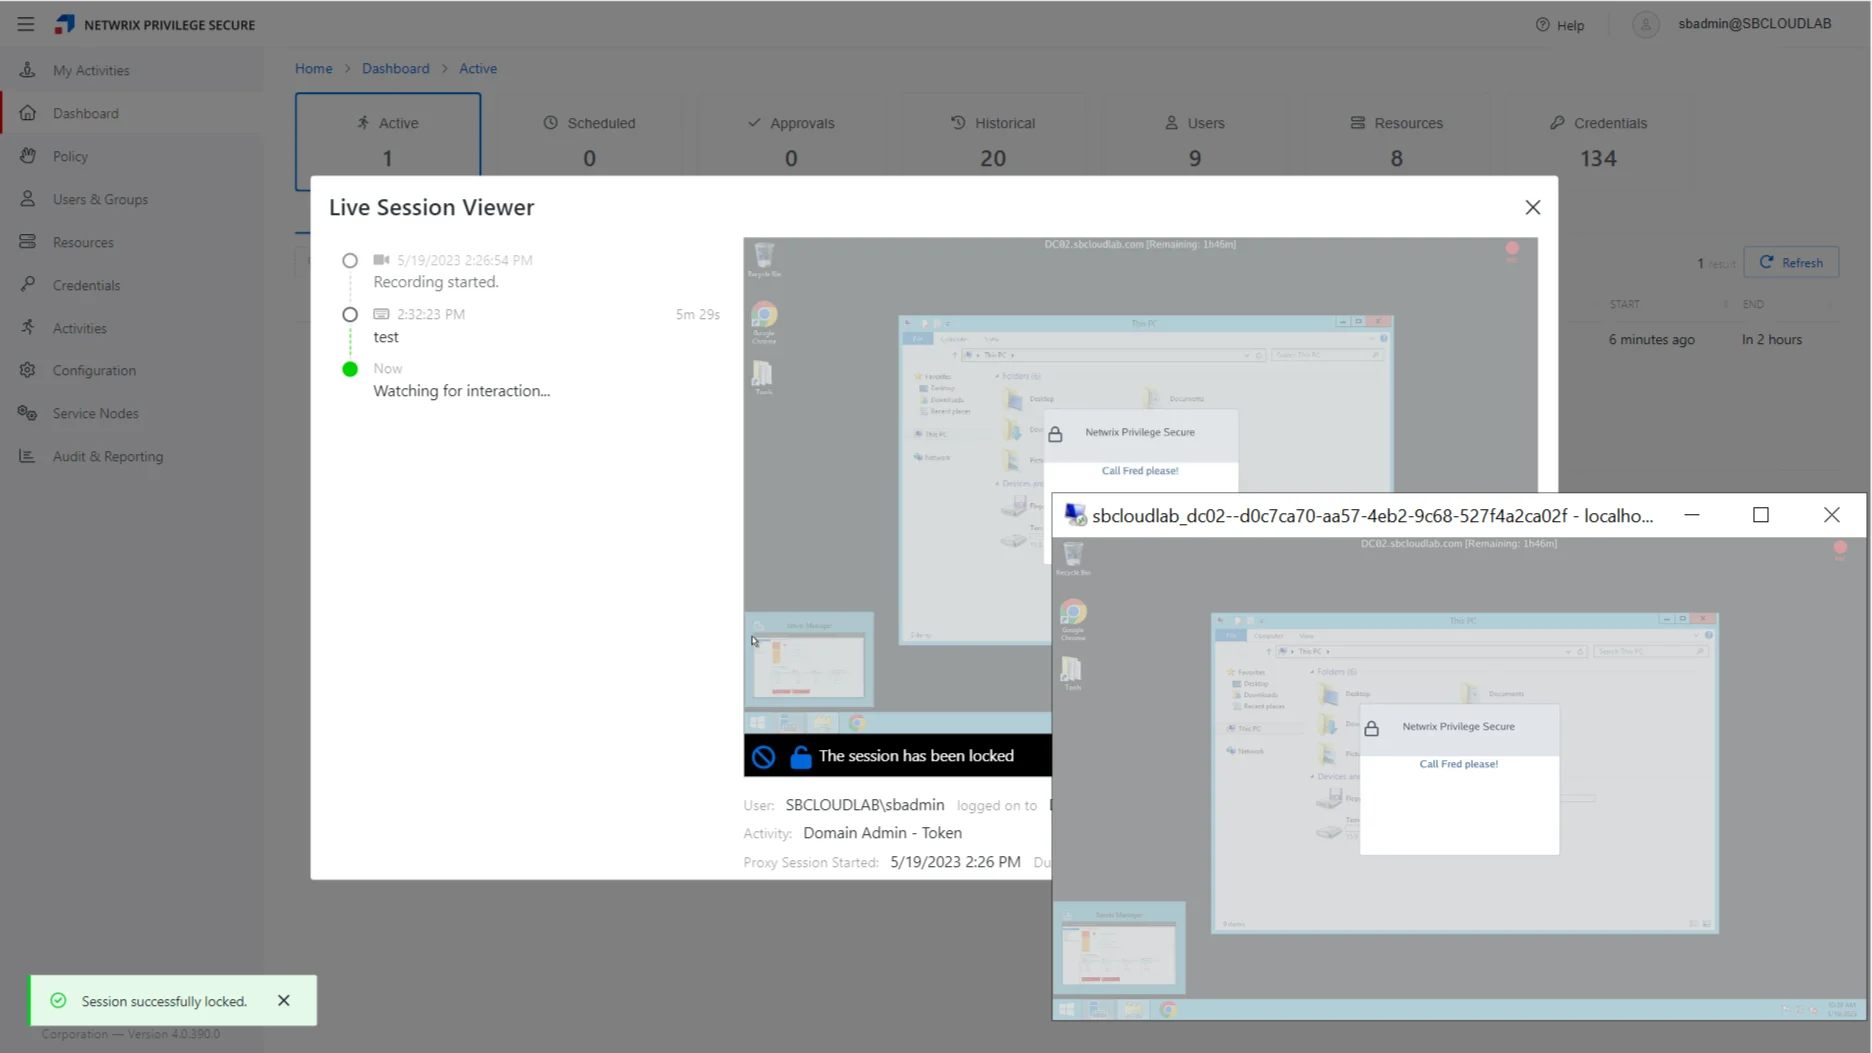Click Chrome in the RDP window taskbar
Image resolution: width=1872 pixels, height=1053 pixels.
tap(1168, 1010)
